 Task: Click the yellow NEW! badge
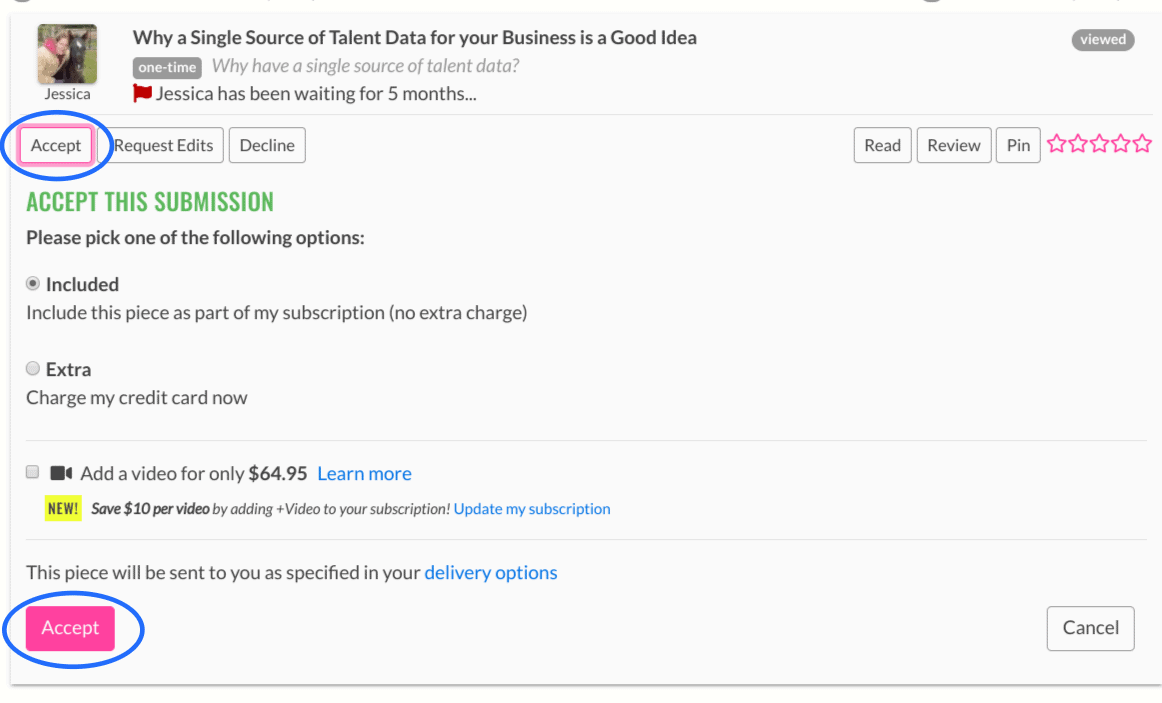63,509
